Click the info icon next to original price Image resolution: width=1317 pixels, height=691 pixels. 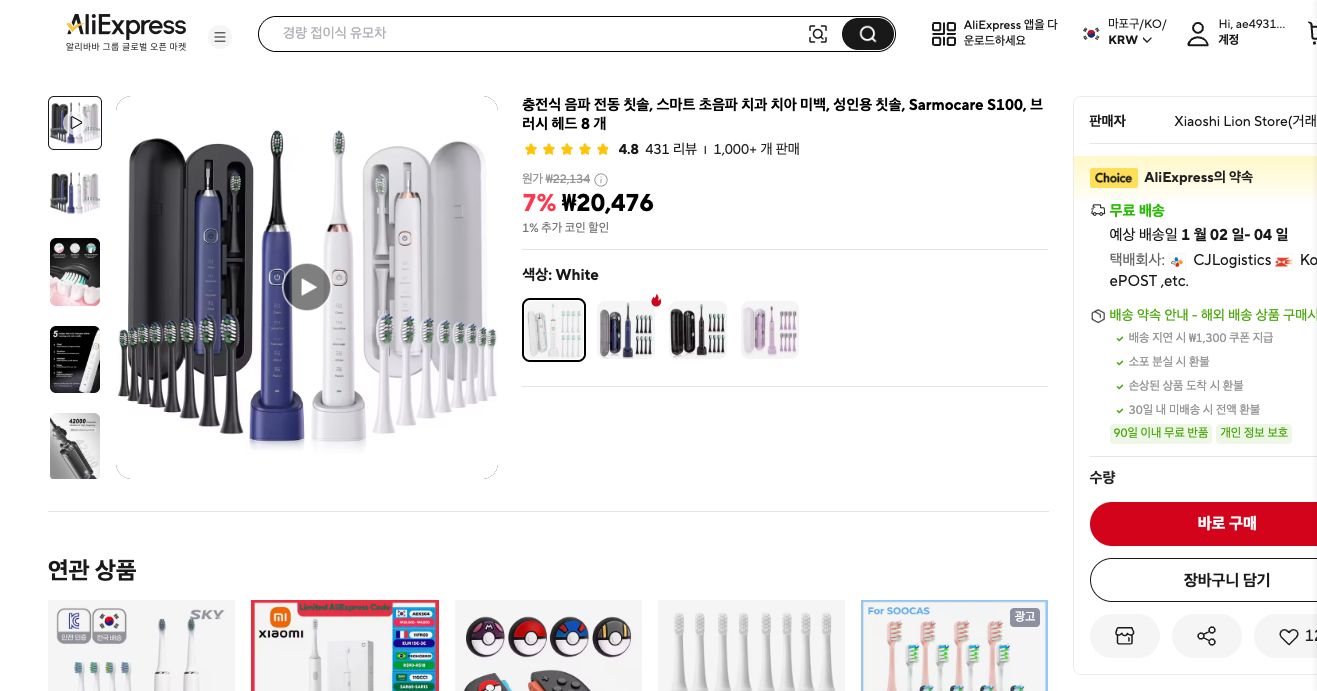600,179
